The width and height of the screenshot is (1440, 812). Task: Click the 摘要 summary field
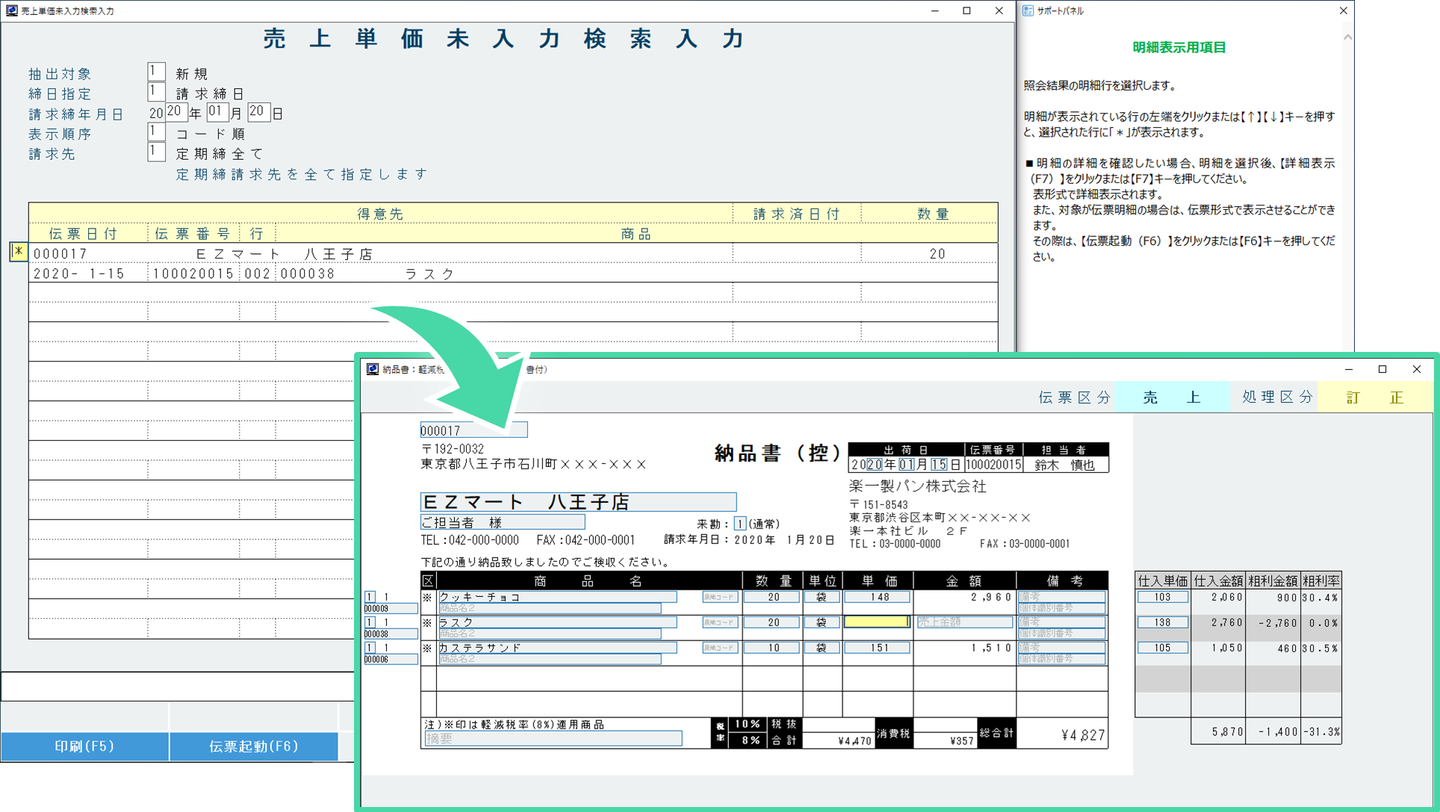[553, 739]
